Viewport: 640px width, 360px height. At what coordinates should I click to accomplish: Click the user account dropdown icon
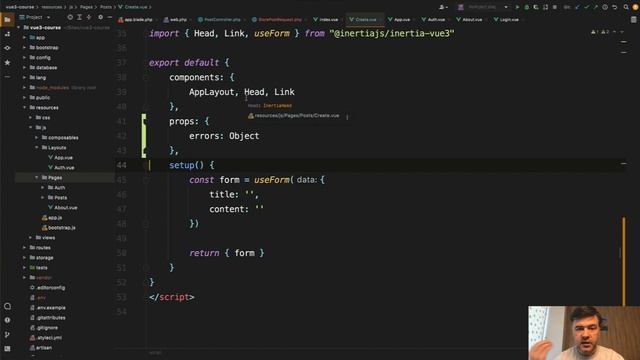coord(443,7)
